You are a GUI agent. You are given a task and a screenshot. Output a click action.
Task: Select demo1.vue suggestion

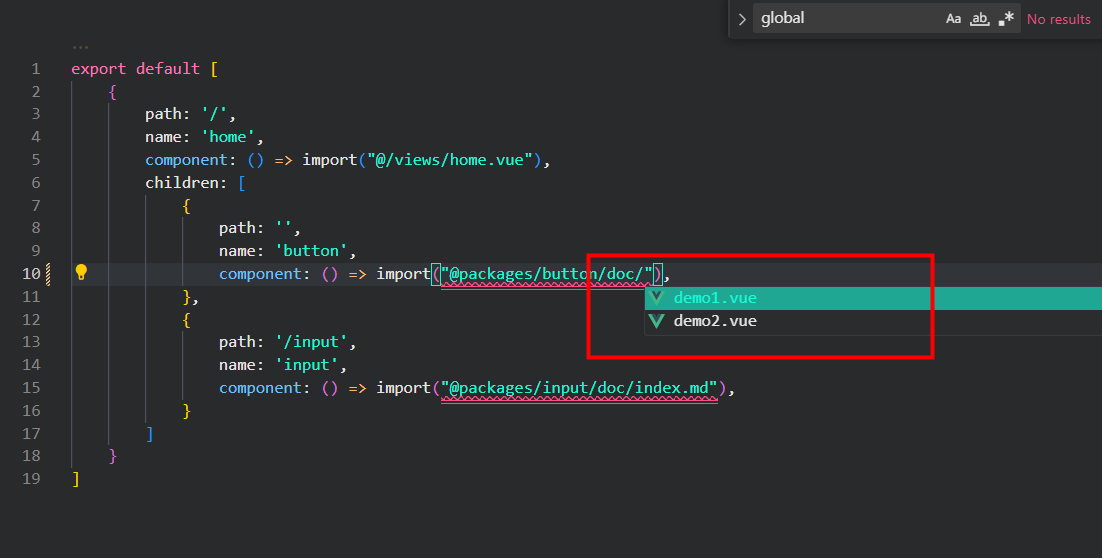[x=873, y=298]
